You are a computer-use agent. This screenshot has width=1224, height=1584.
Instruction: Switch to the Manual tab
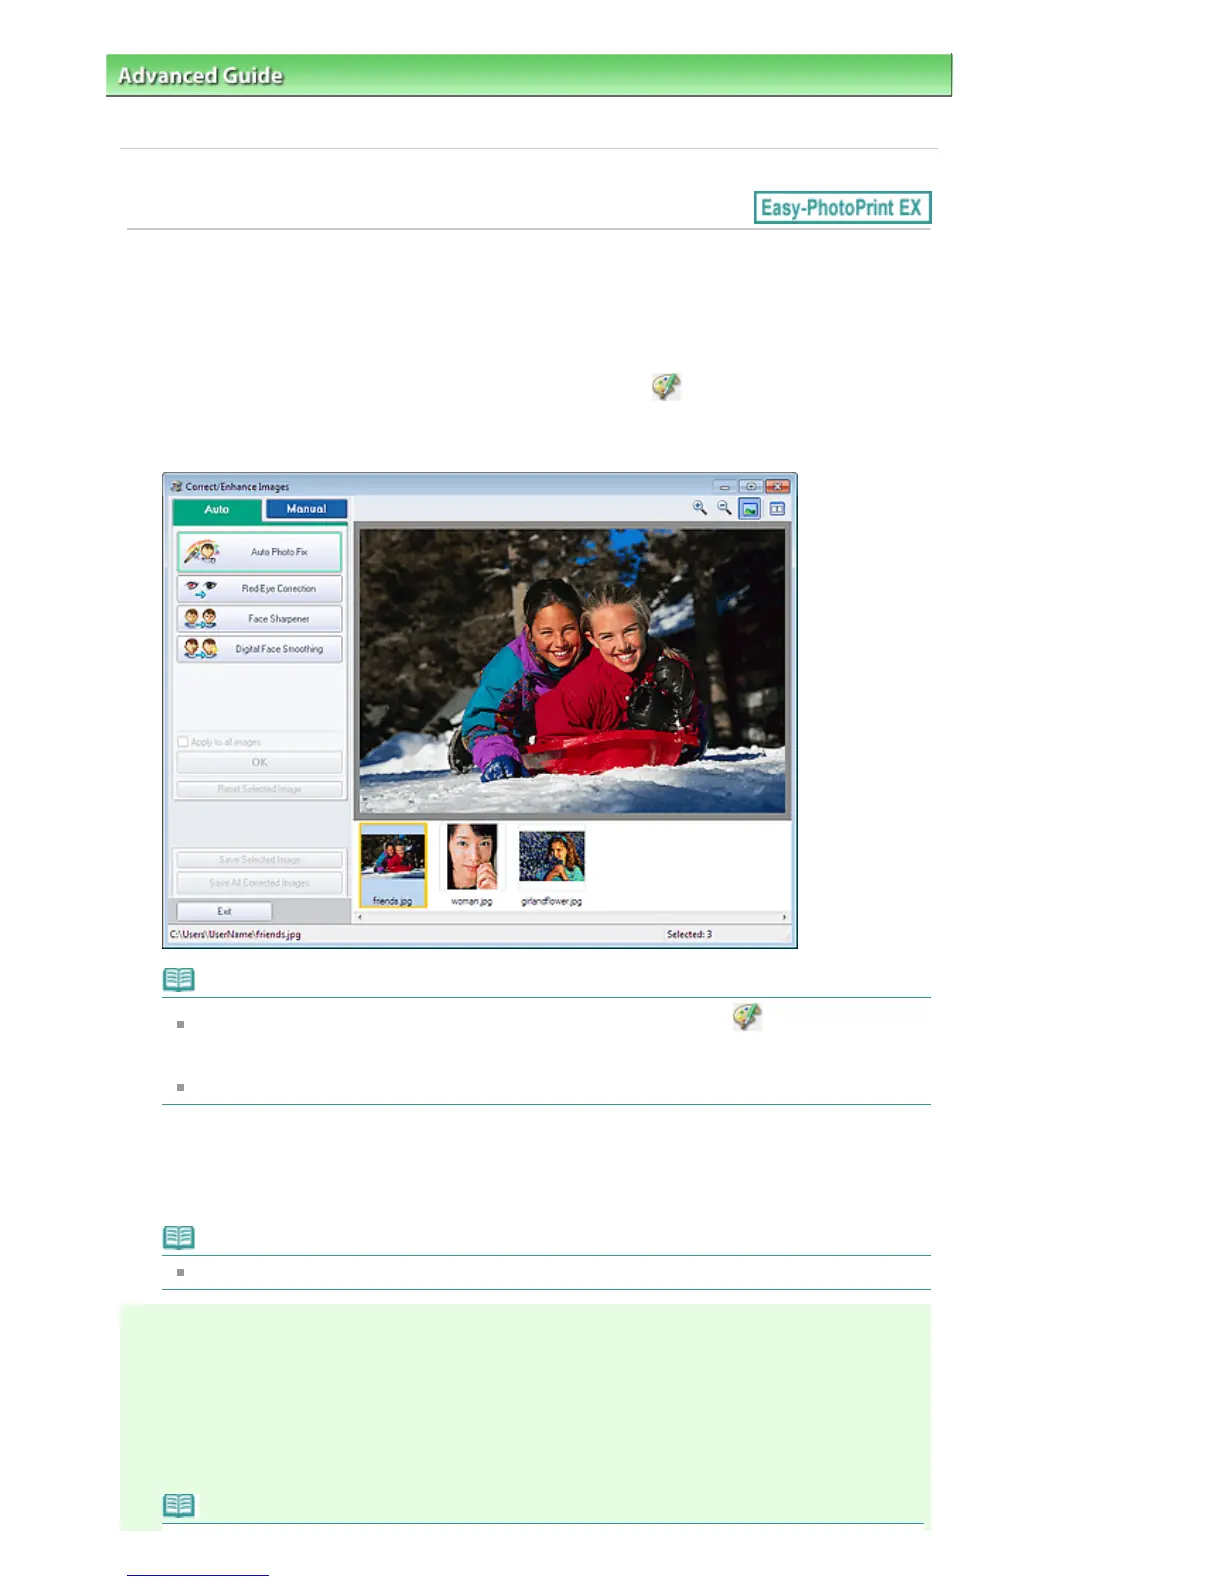pos(306,509)
